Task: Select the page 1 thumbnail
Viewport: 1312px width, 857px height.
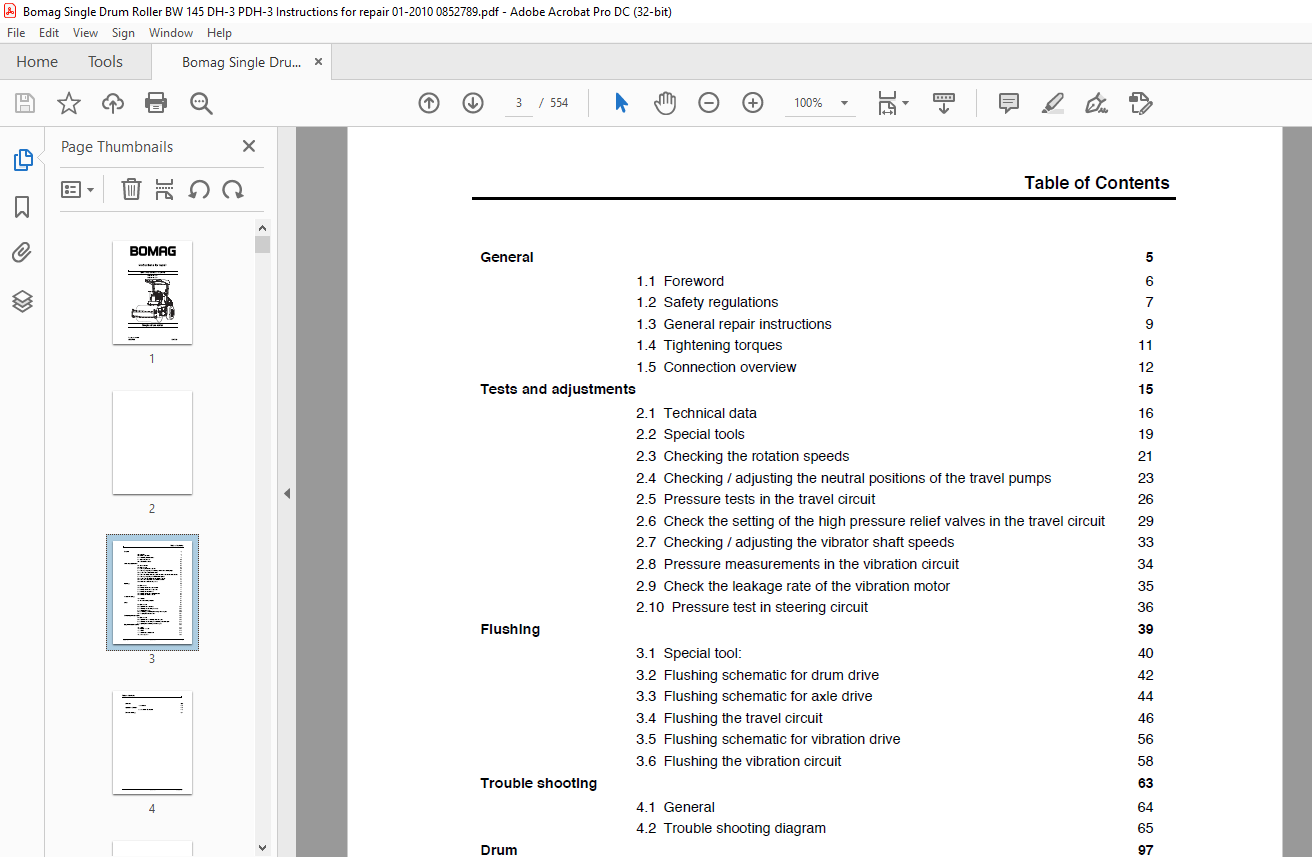Action: pos(152,292)
